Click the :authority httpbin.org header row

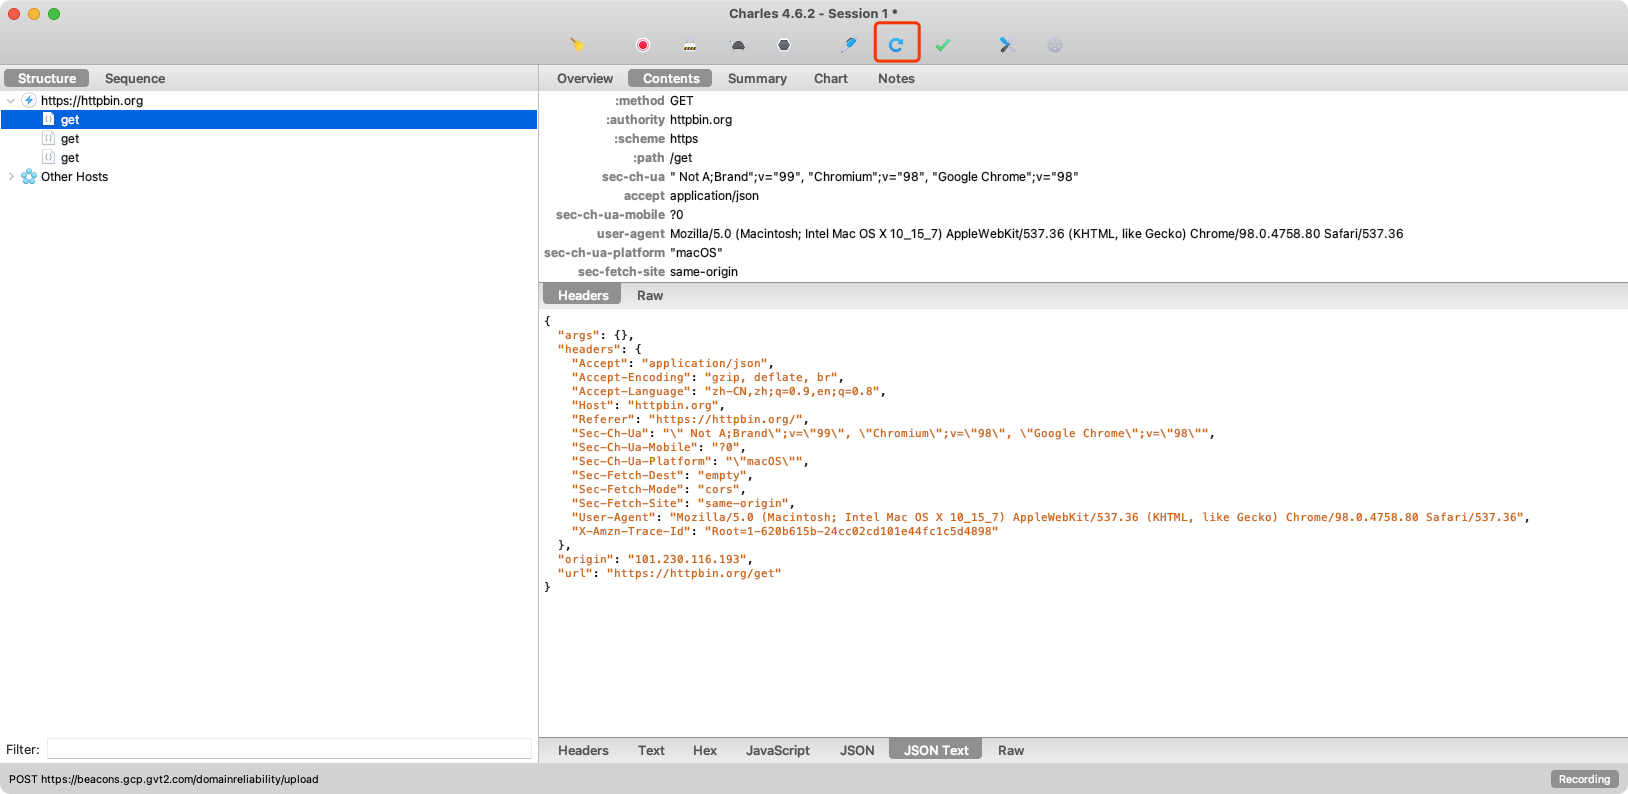(1083, 119)
